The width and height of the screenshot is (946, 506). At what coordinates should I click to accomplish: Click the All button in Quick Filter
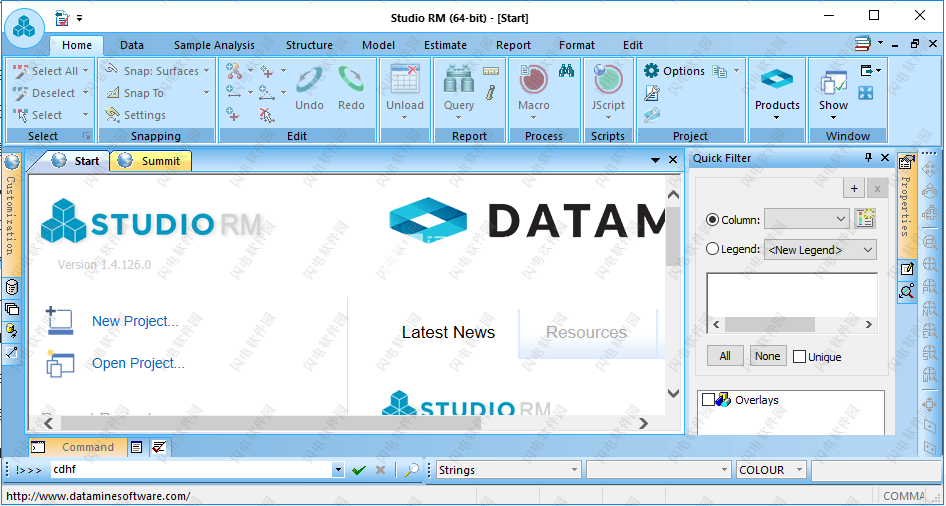(x=725, y=356)
